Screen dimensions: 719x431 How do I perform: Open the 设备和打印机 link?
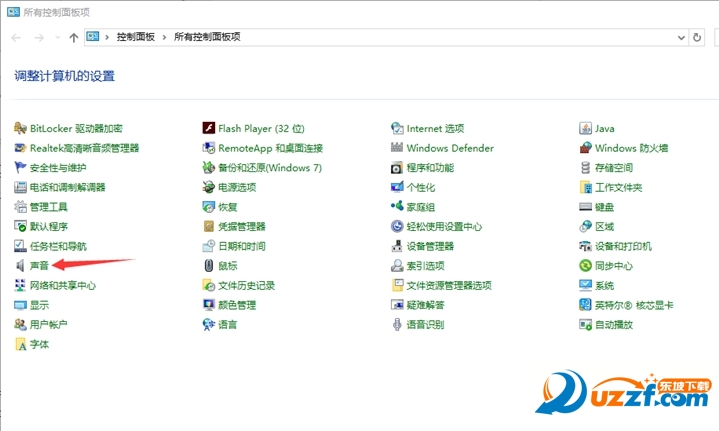[623, 246]
